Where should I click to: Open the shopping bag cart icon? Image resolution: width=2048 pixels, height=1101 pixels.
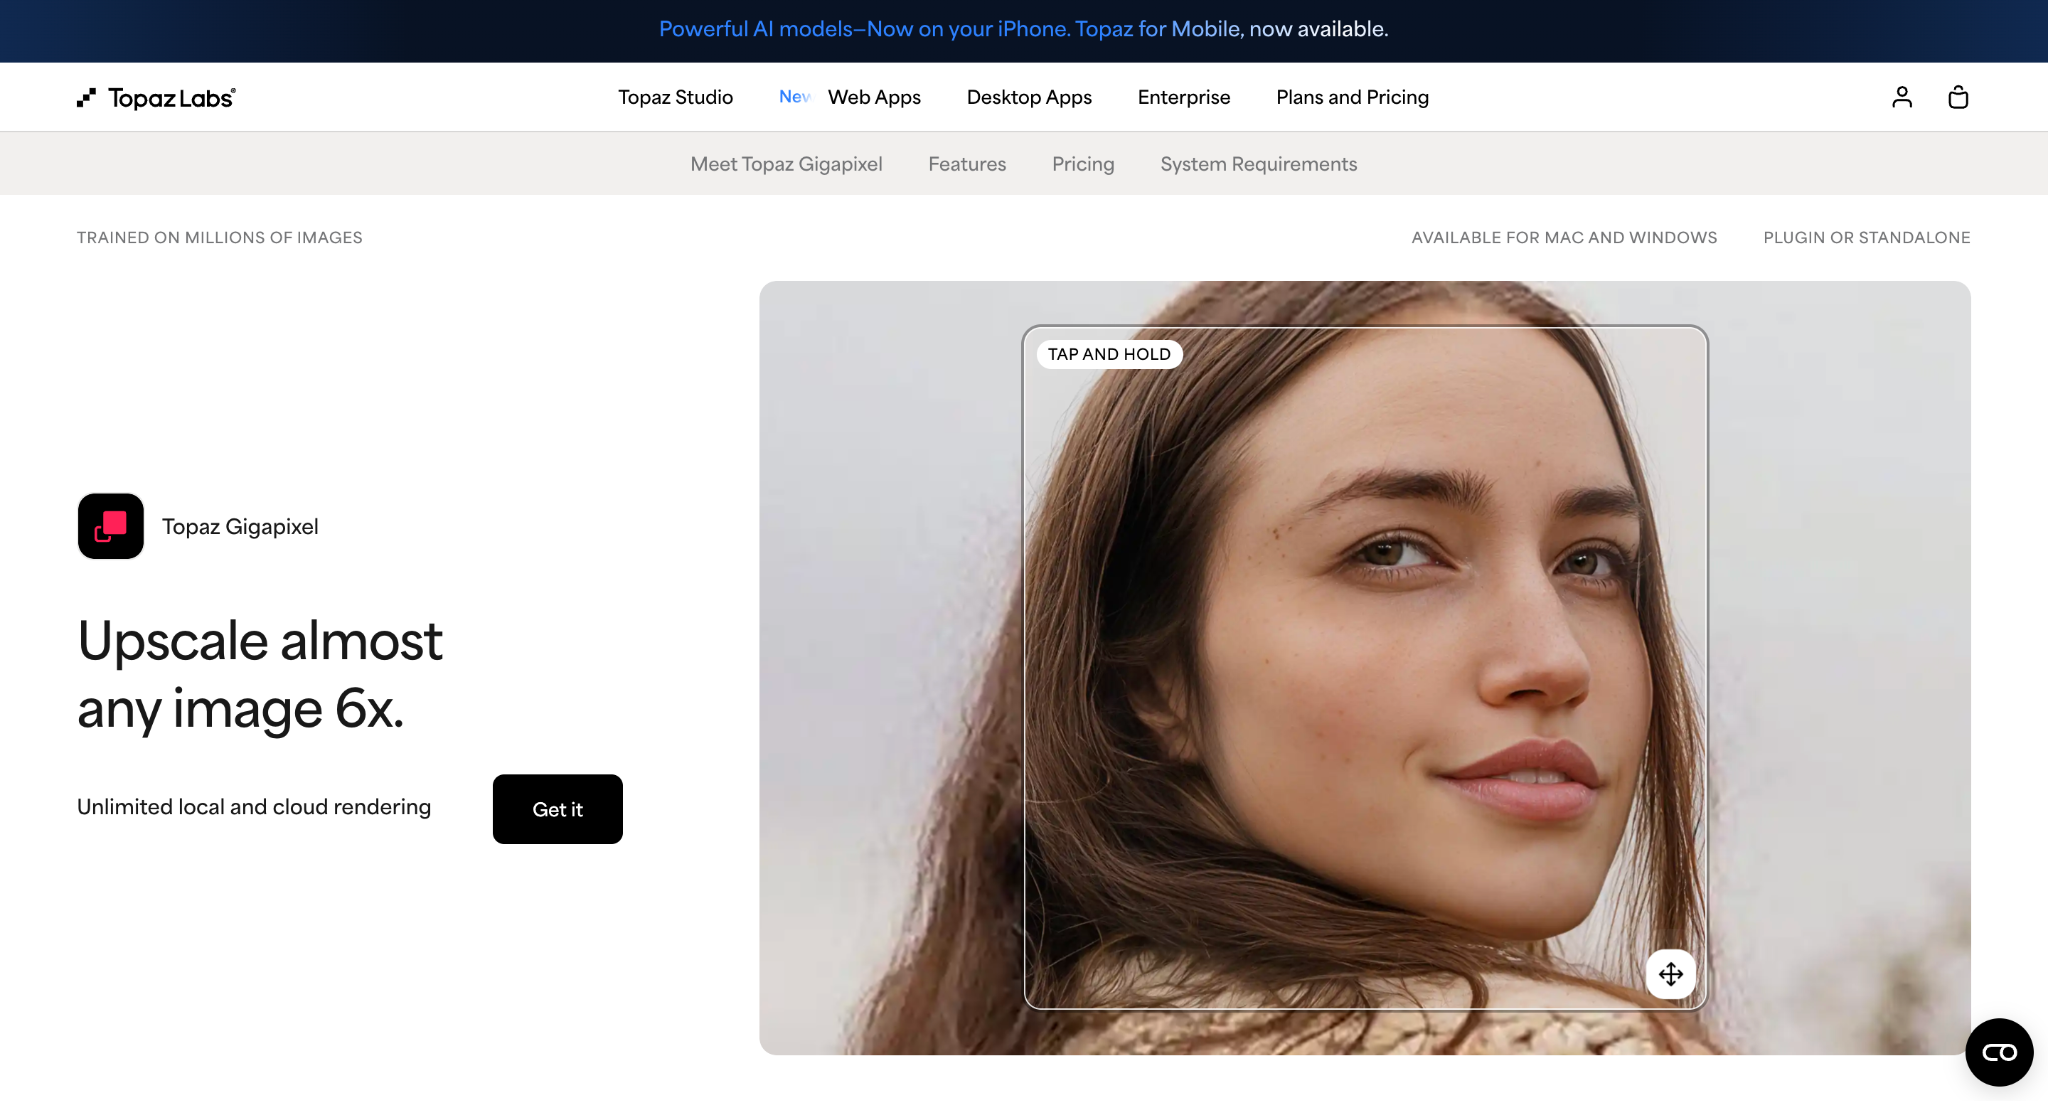(x=1958, y=97)
